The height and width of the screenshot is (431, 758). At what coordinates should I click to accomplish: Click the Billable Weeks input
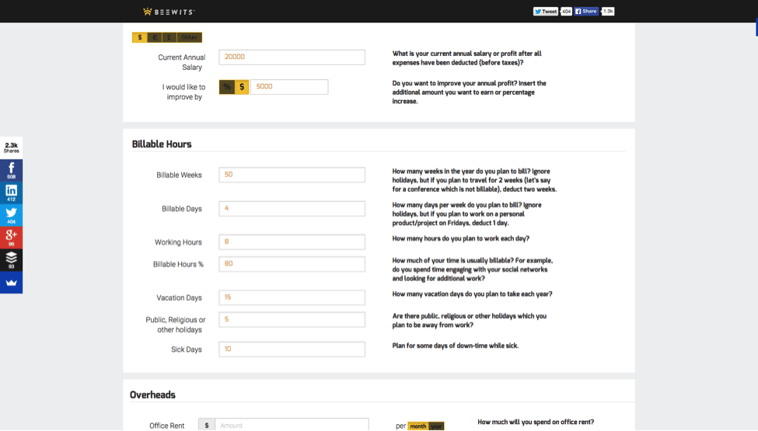[292, 175]
